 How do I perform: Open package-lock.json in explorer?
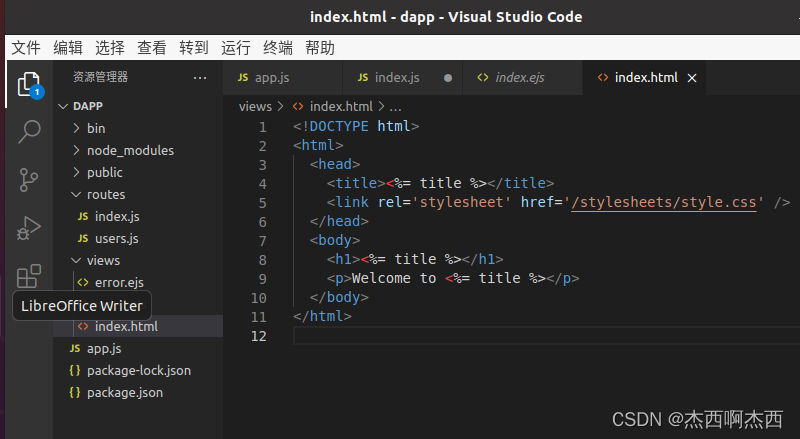tap(138, 371)
